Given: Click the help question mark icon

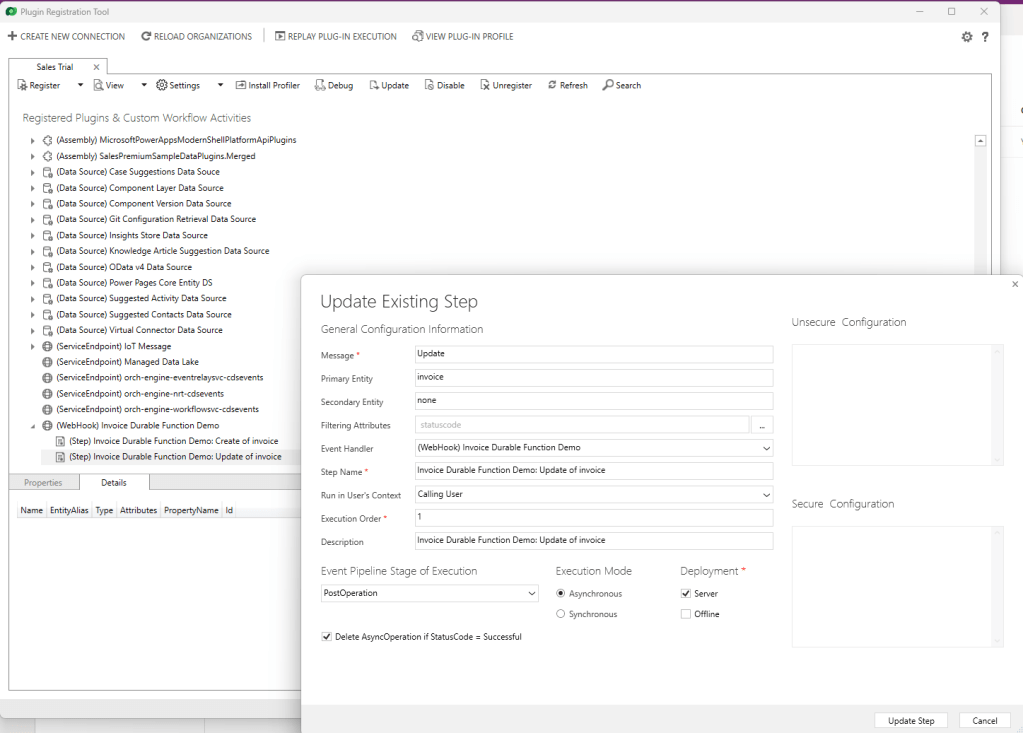Looking at the screenshot, I should click(985, 37).
